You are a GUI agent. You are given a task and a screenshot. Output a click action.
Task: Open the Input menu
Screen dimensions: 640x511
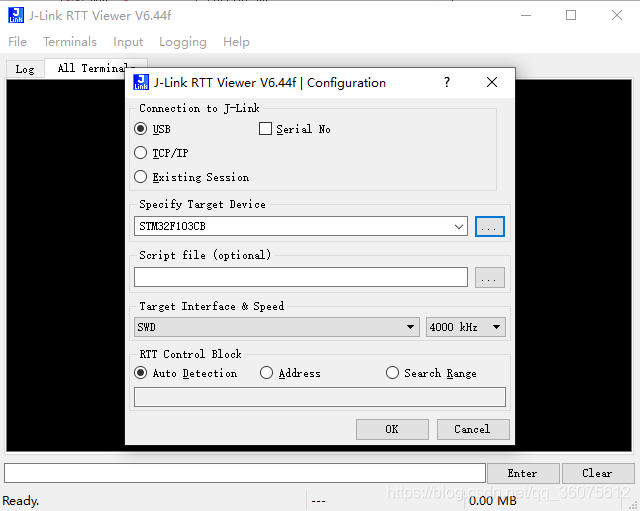tap(128, 42)
